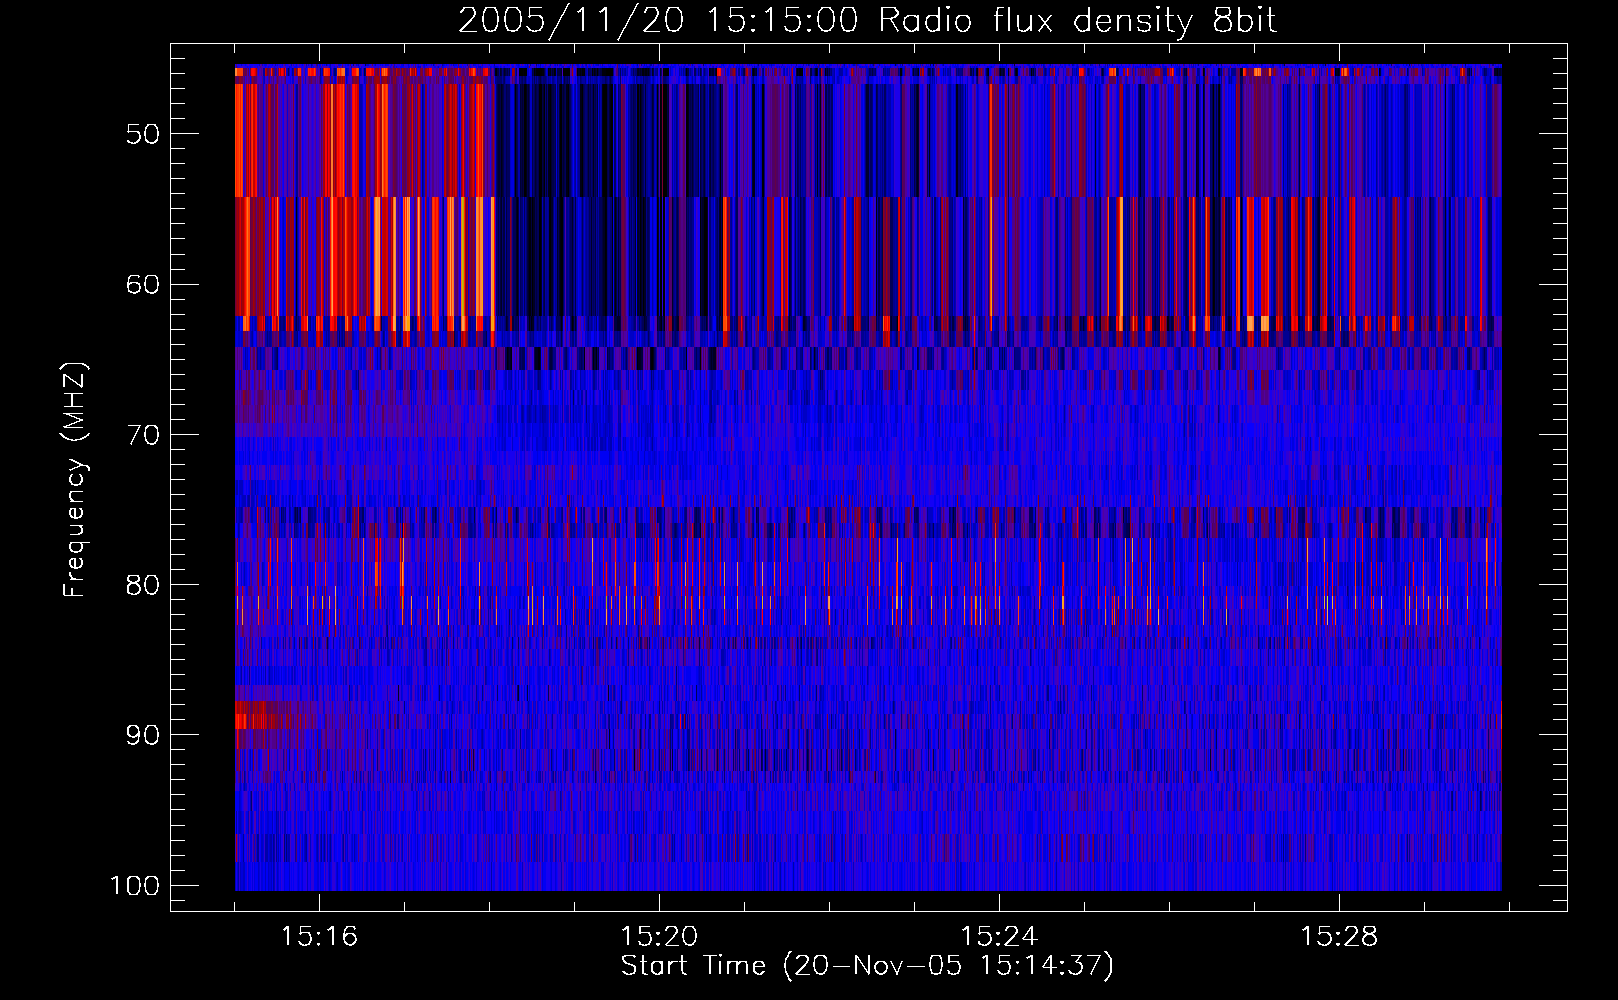Select the 15:28 time tick label
The image size is (1618, 1000).
[x=1338, y=936]
